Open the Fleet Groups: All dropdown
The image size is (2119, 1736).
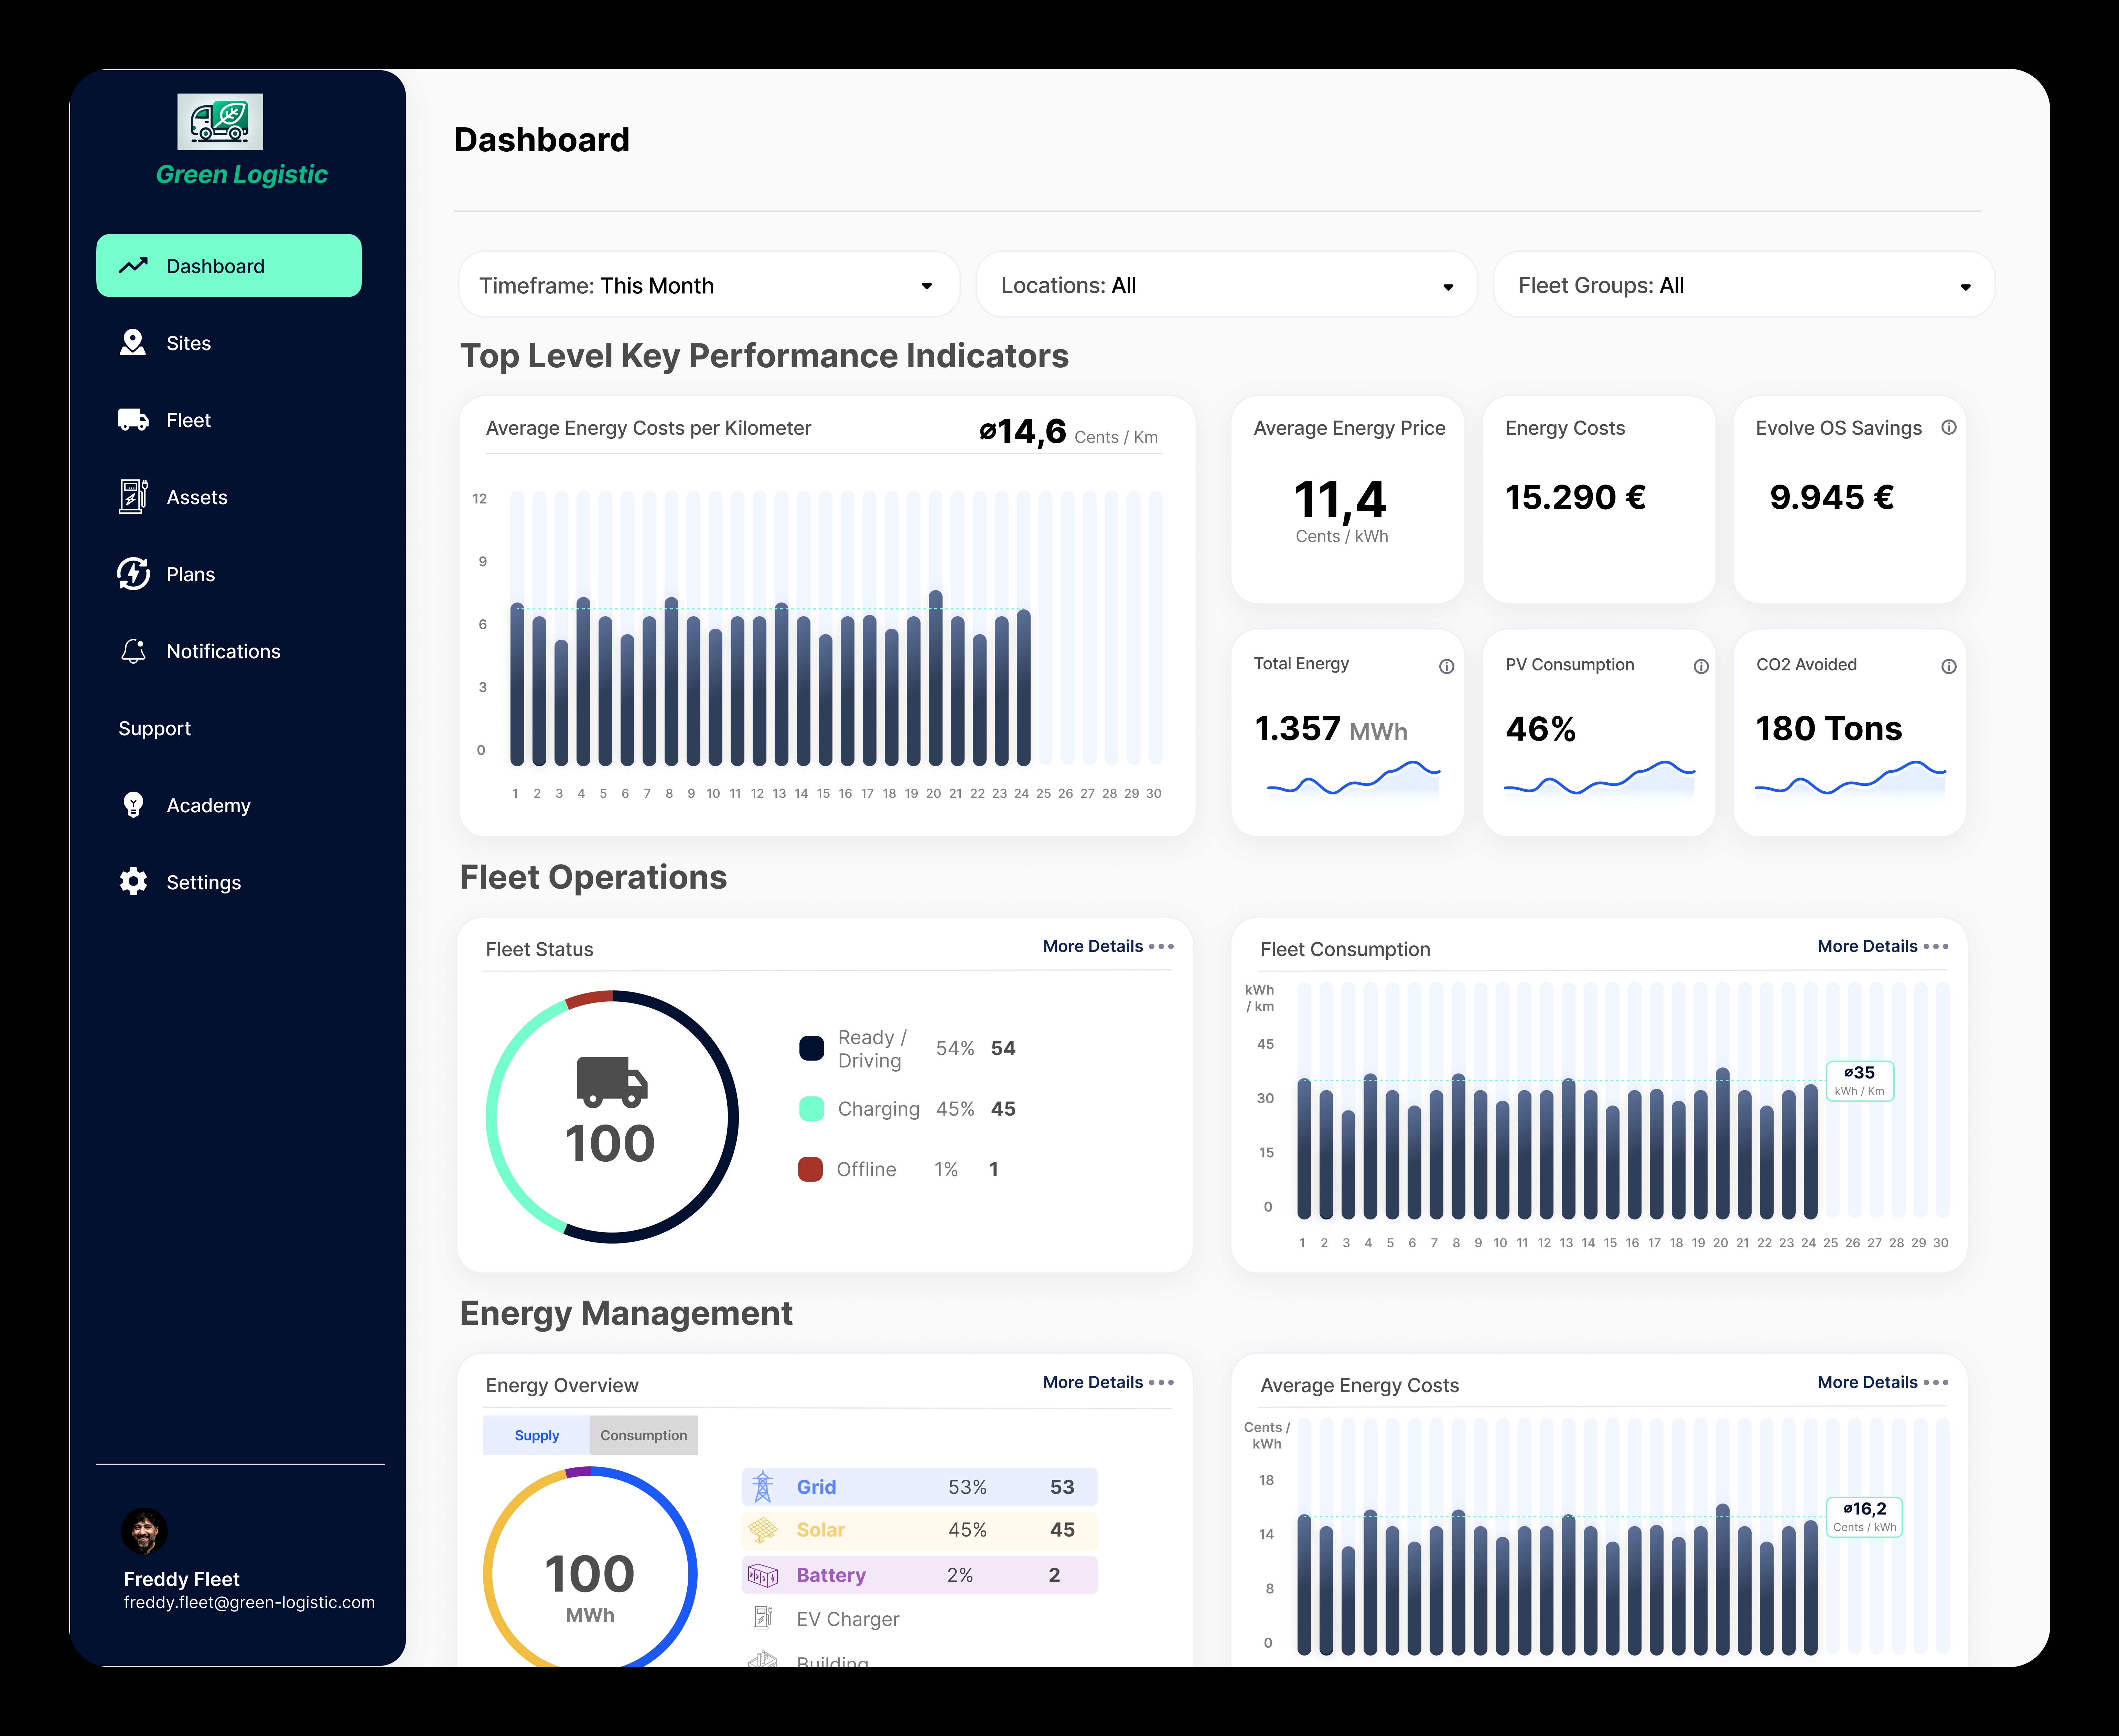click(x=1744, y=285)
